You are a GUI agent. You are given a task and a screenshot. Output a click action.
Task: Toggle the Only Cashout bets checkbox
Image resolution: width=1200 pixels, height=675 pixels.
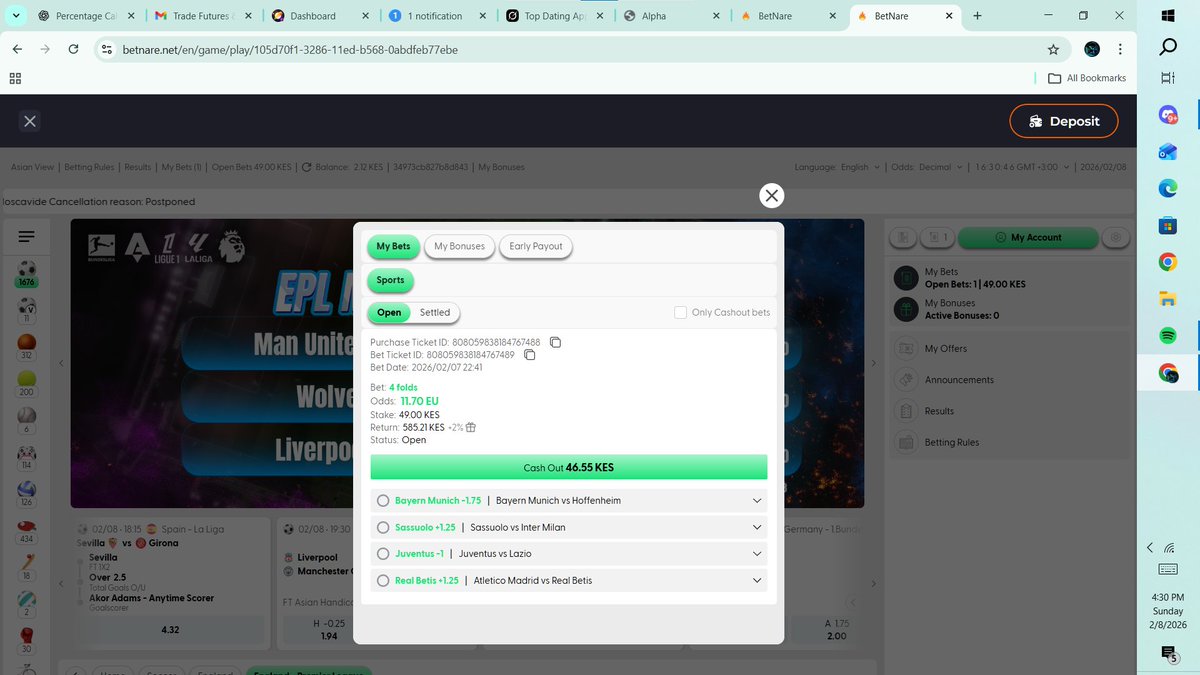(680, 312)
